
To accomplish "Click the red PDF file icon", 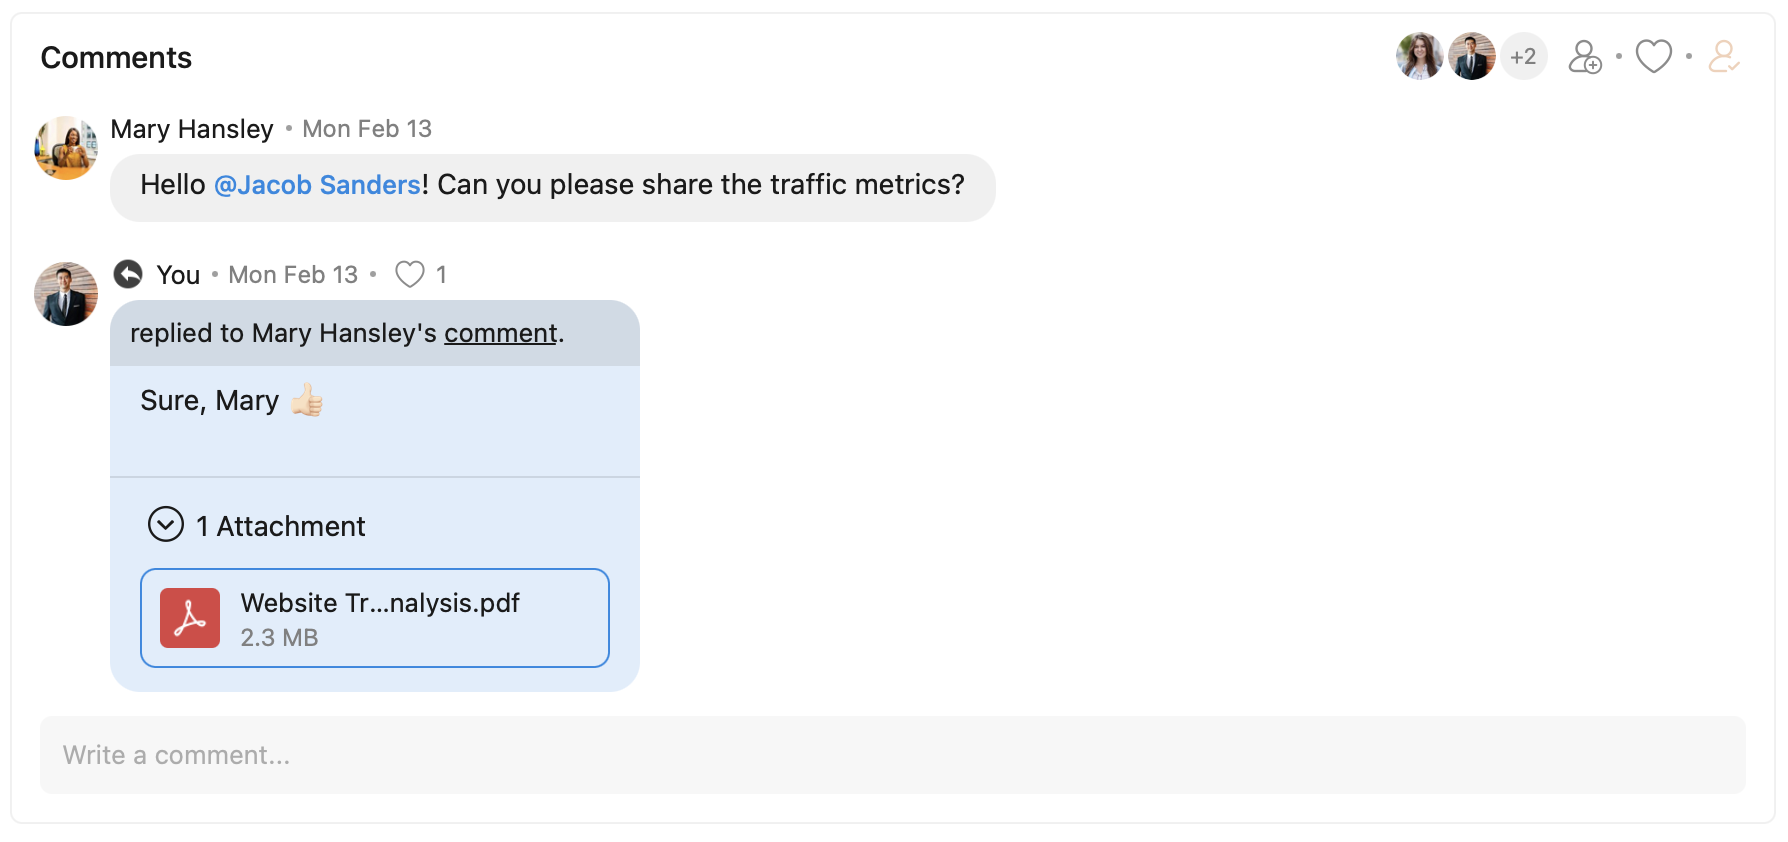I will 190,618.
